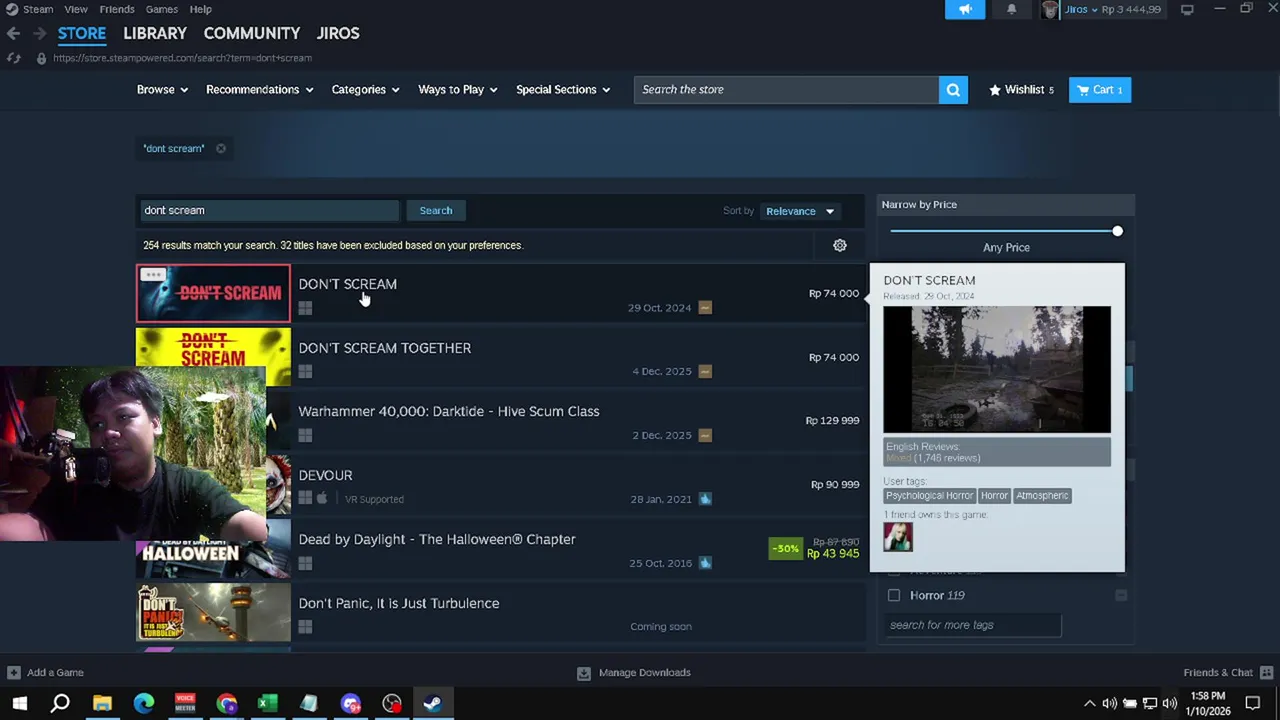Click Dead by Daylight Halloween Chapter title

coord(437,540)
